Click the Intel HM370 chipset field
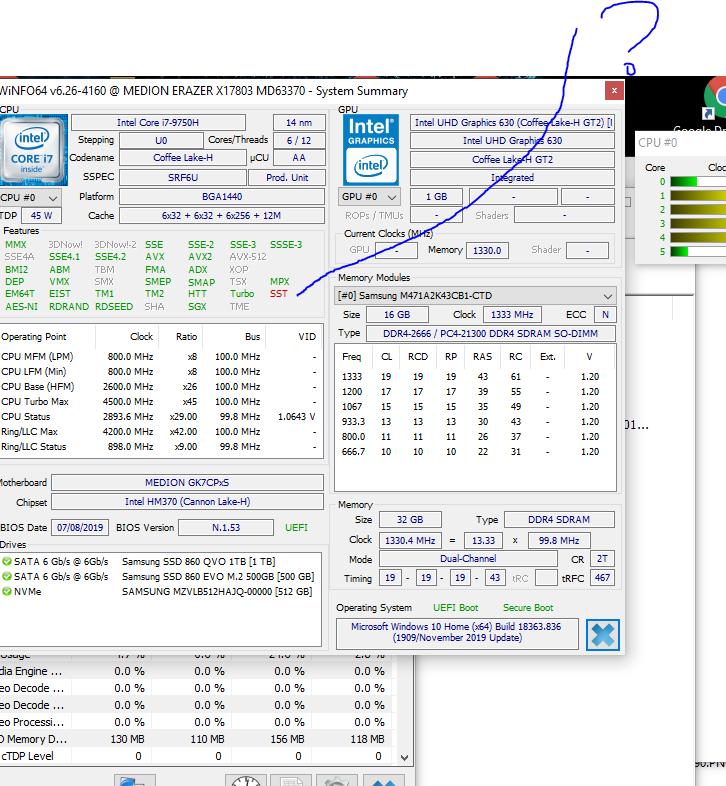Viewport: 726px width, 786px height. click(x=186, y=501)
